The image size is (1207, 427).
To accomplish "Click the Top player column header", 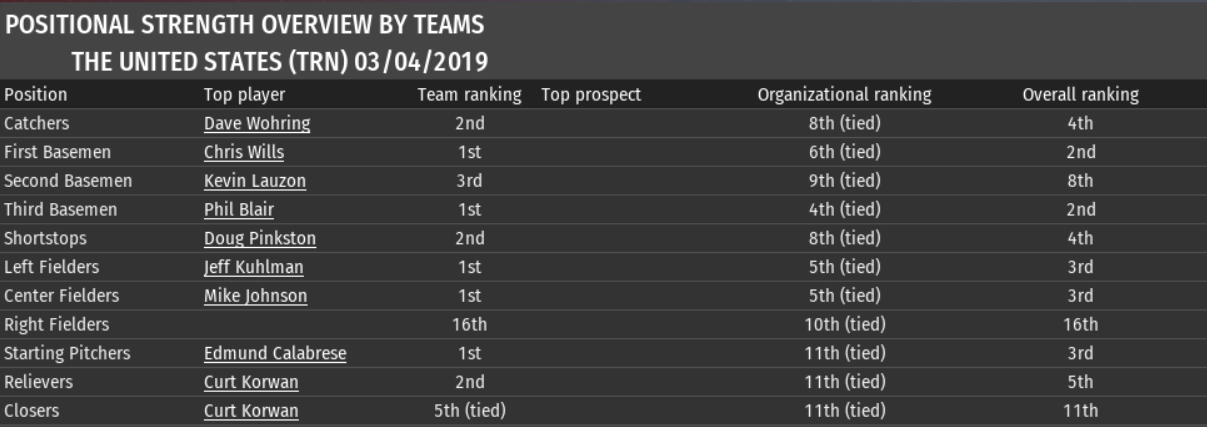I will [244, 96].
